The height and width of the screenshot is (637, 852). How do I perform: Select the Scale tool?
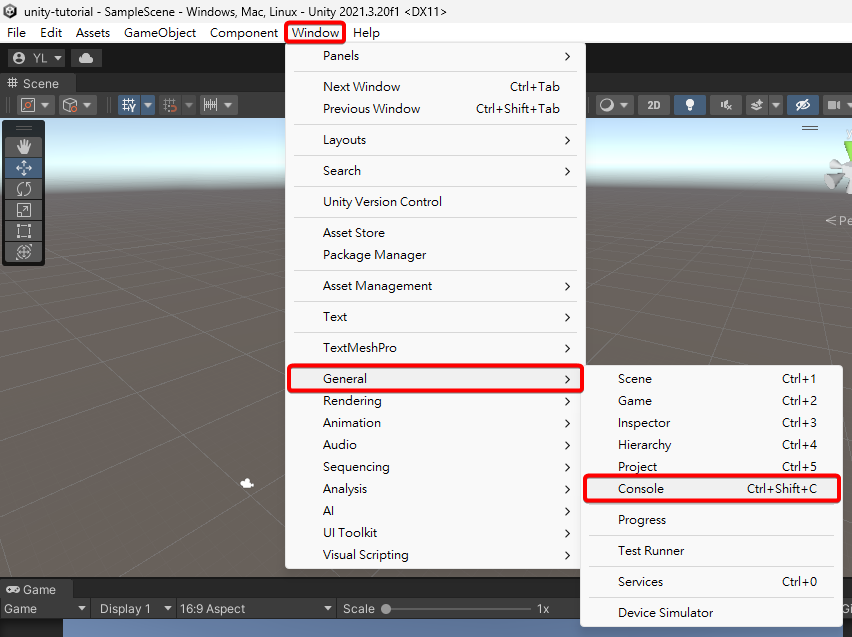23,210
